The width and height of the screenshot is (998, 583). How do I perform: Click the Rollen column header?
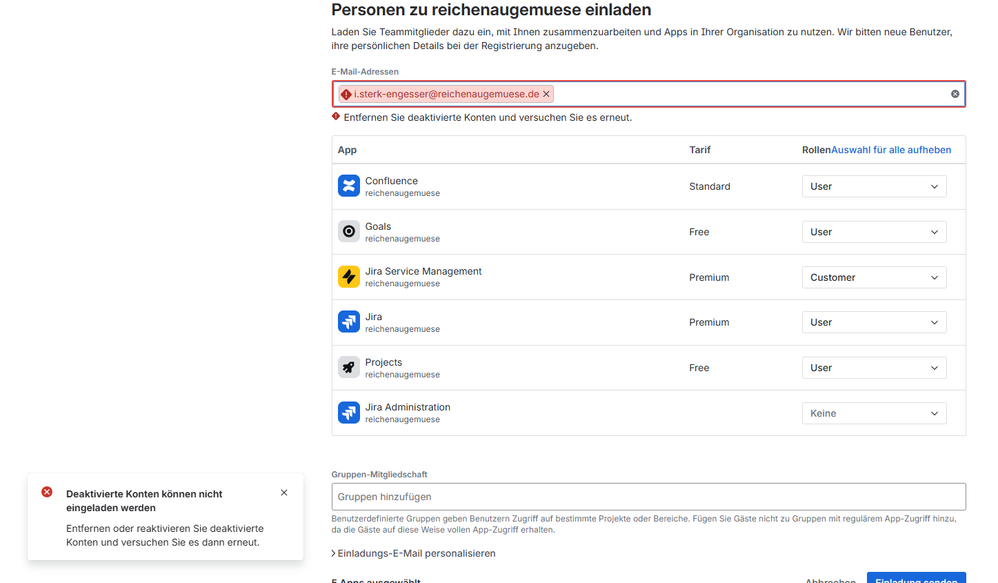(817, 150)
